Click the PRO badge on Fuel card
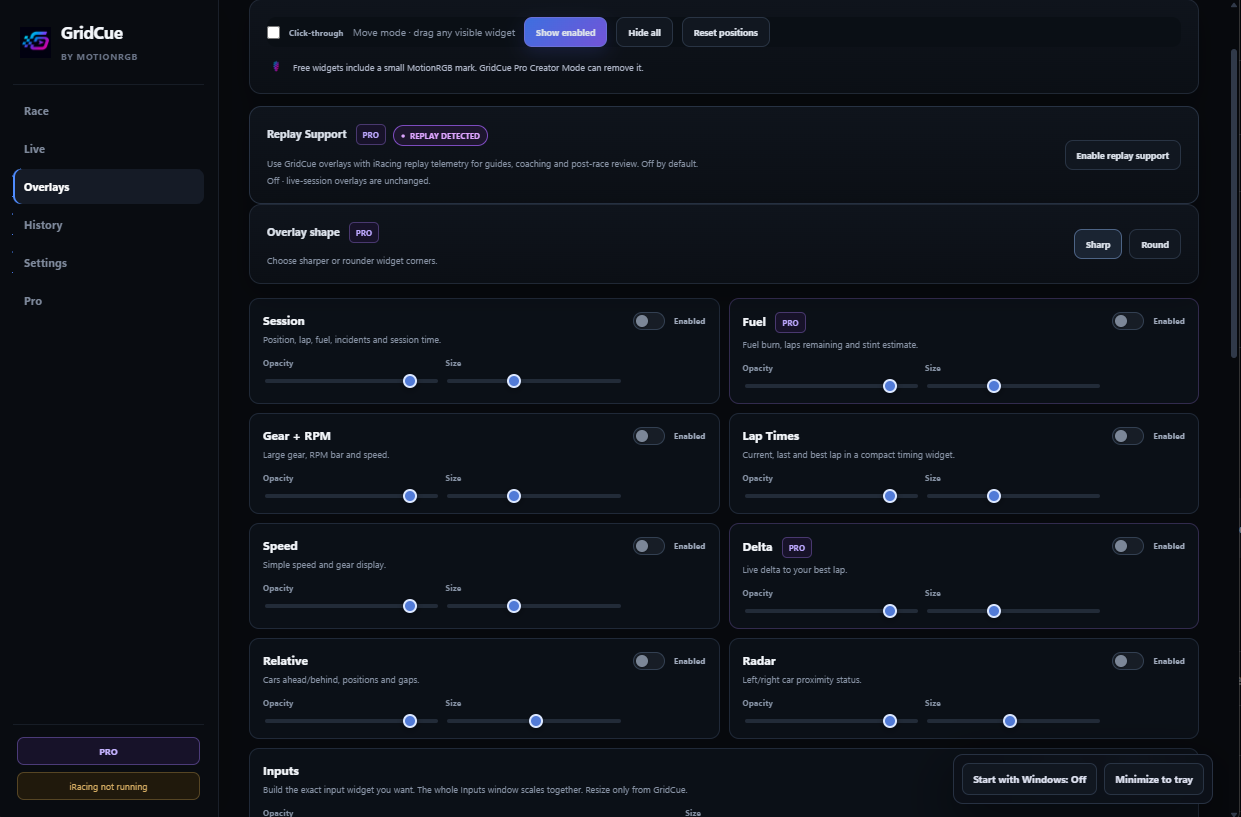 click(790, 323)
